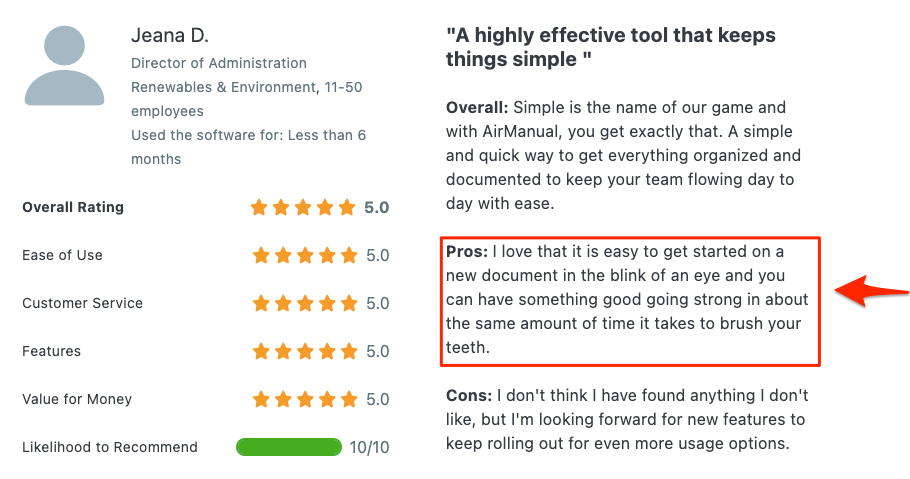
Task: Click the 10/10 recommendation score
Action: (x=369, y=447)
